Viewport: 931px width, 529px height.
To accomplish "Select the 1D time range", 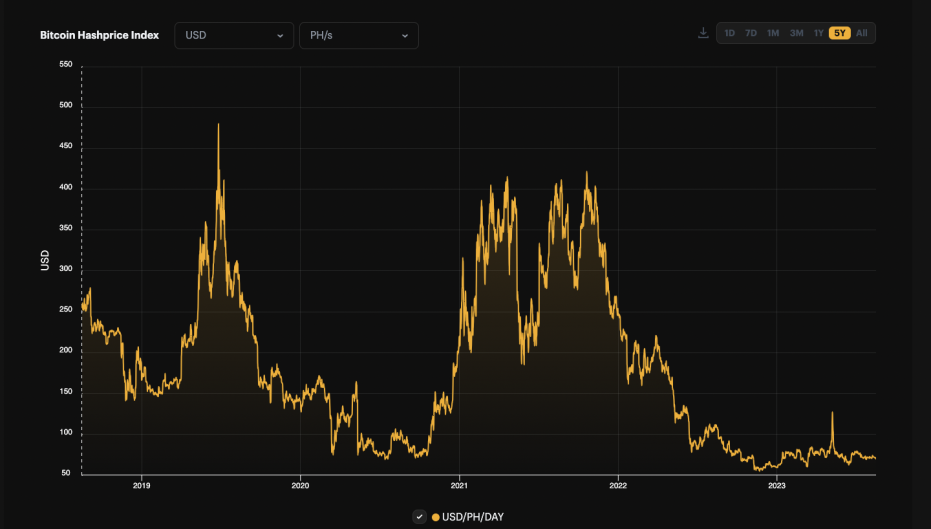I will pos(729,33).
